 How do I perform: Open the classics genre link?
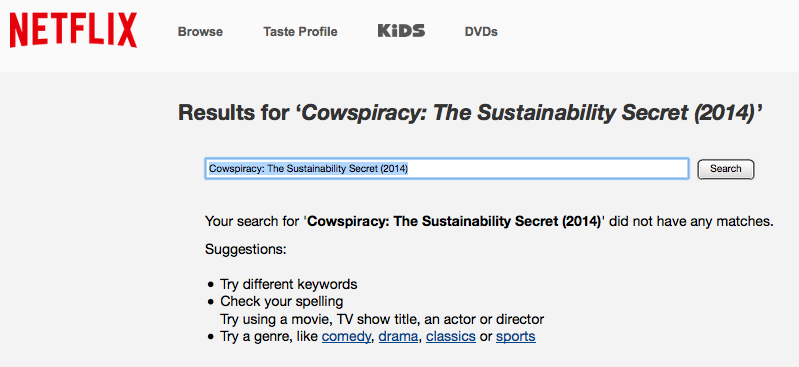[x=451, y=336]
